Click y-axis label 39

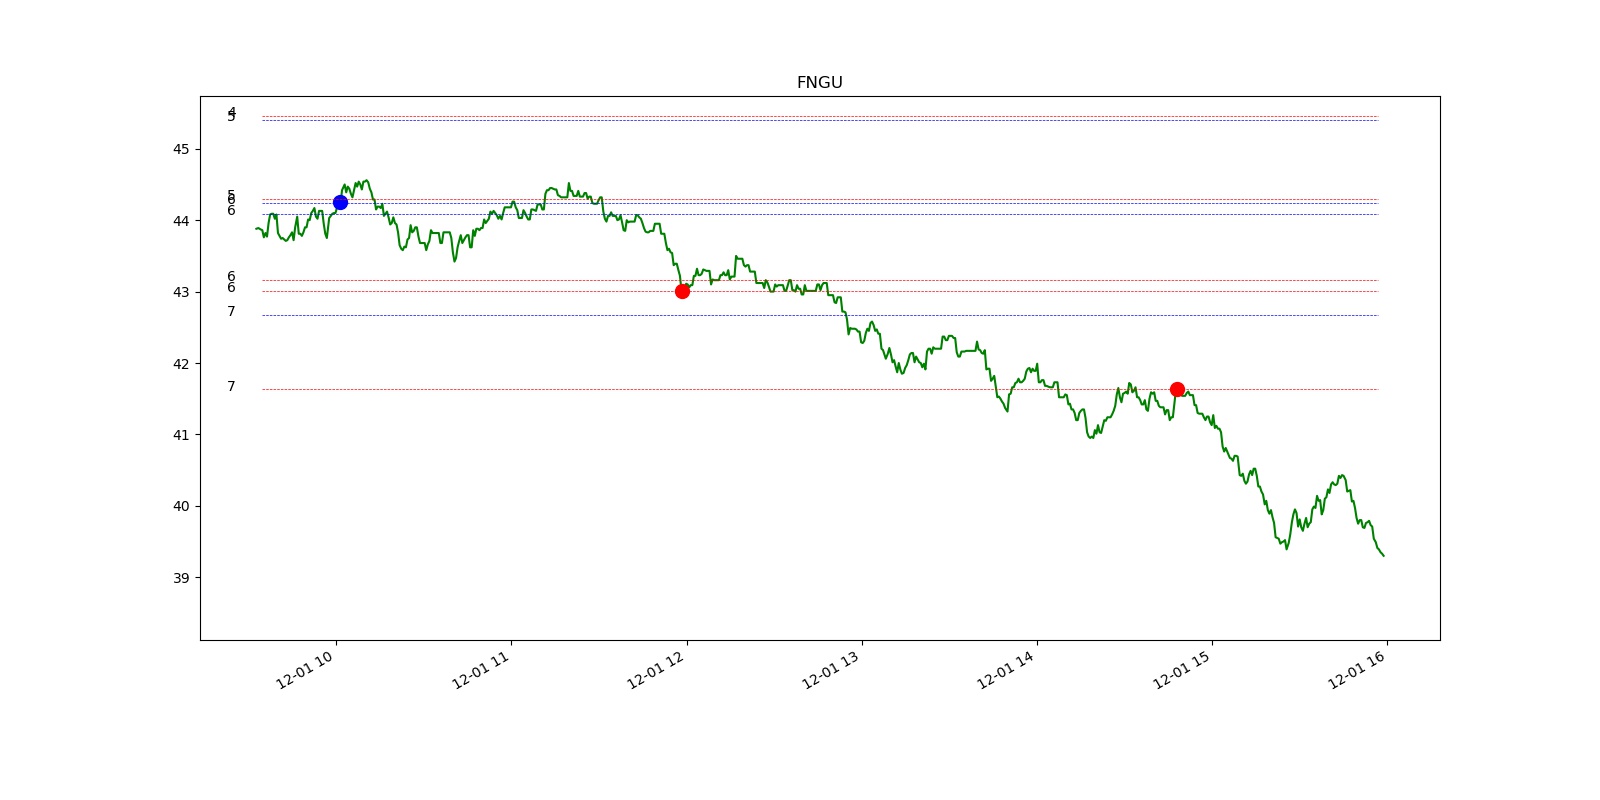(181, 578)
